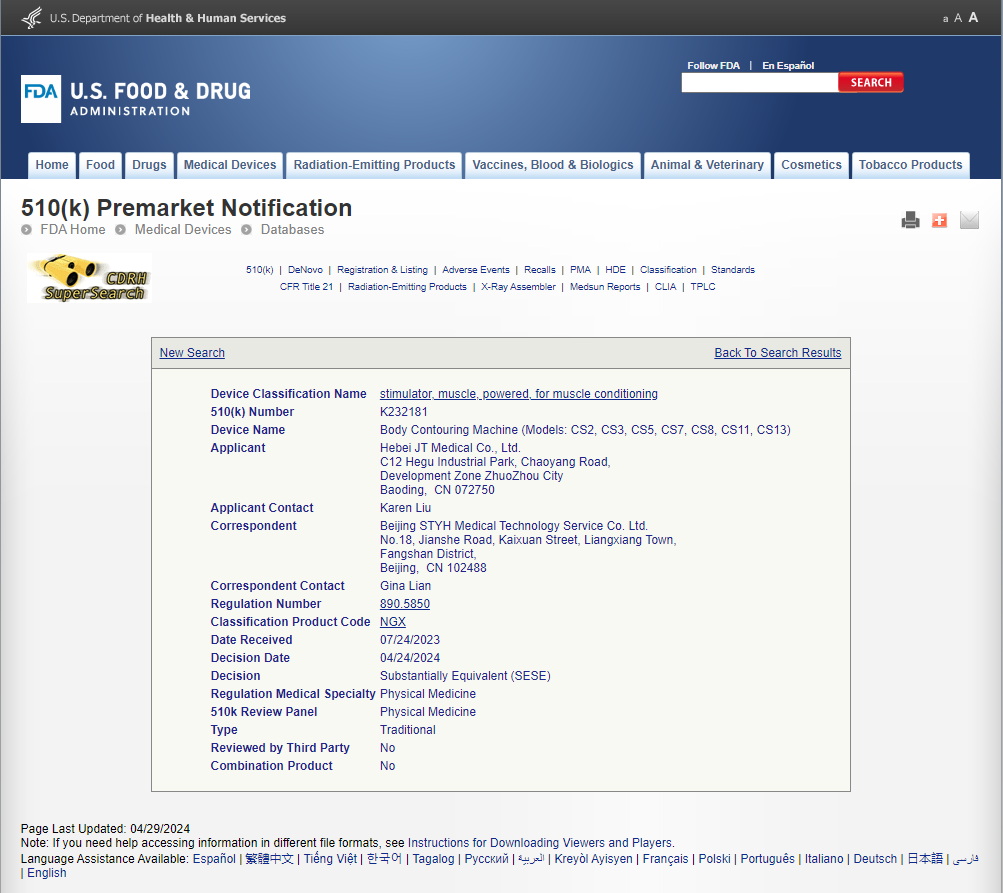The width and height of the screenshot is (1003, 893).
Task: Switch language to Español in footer
Action: 214,859
